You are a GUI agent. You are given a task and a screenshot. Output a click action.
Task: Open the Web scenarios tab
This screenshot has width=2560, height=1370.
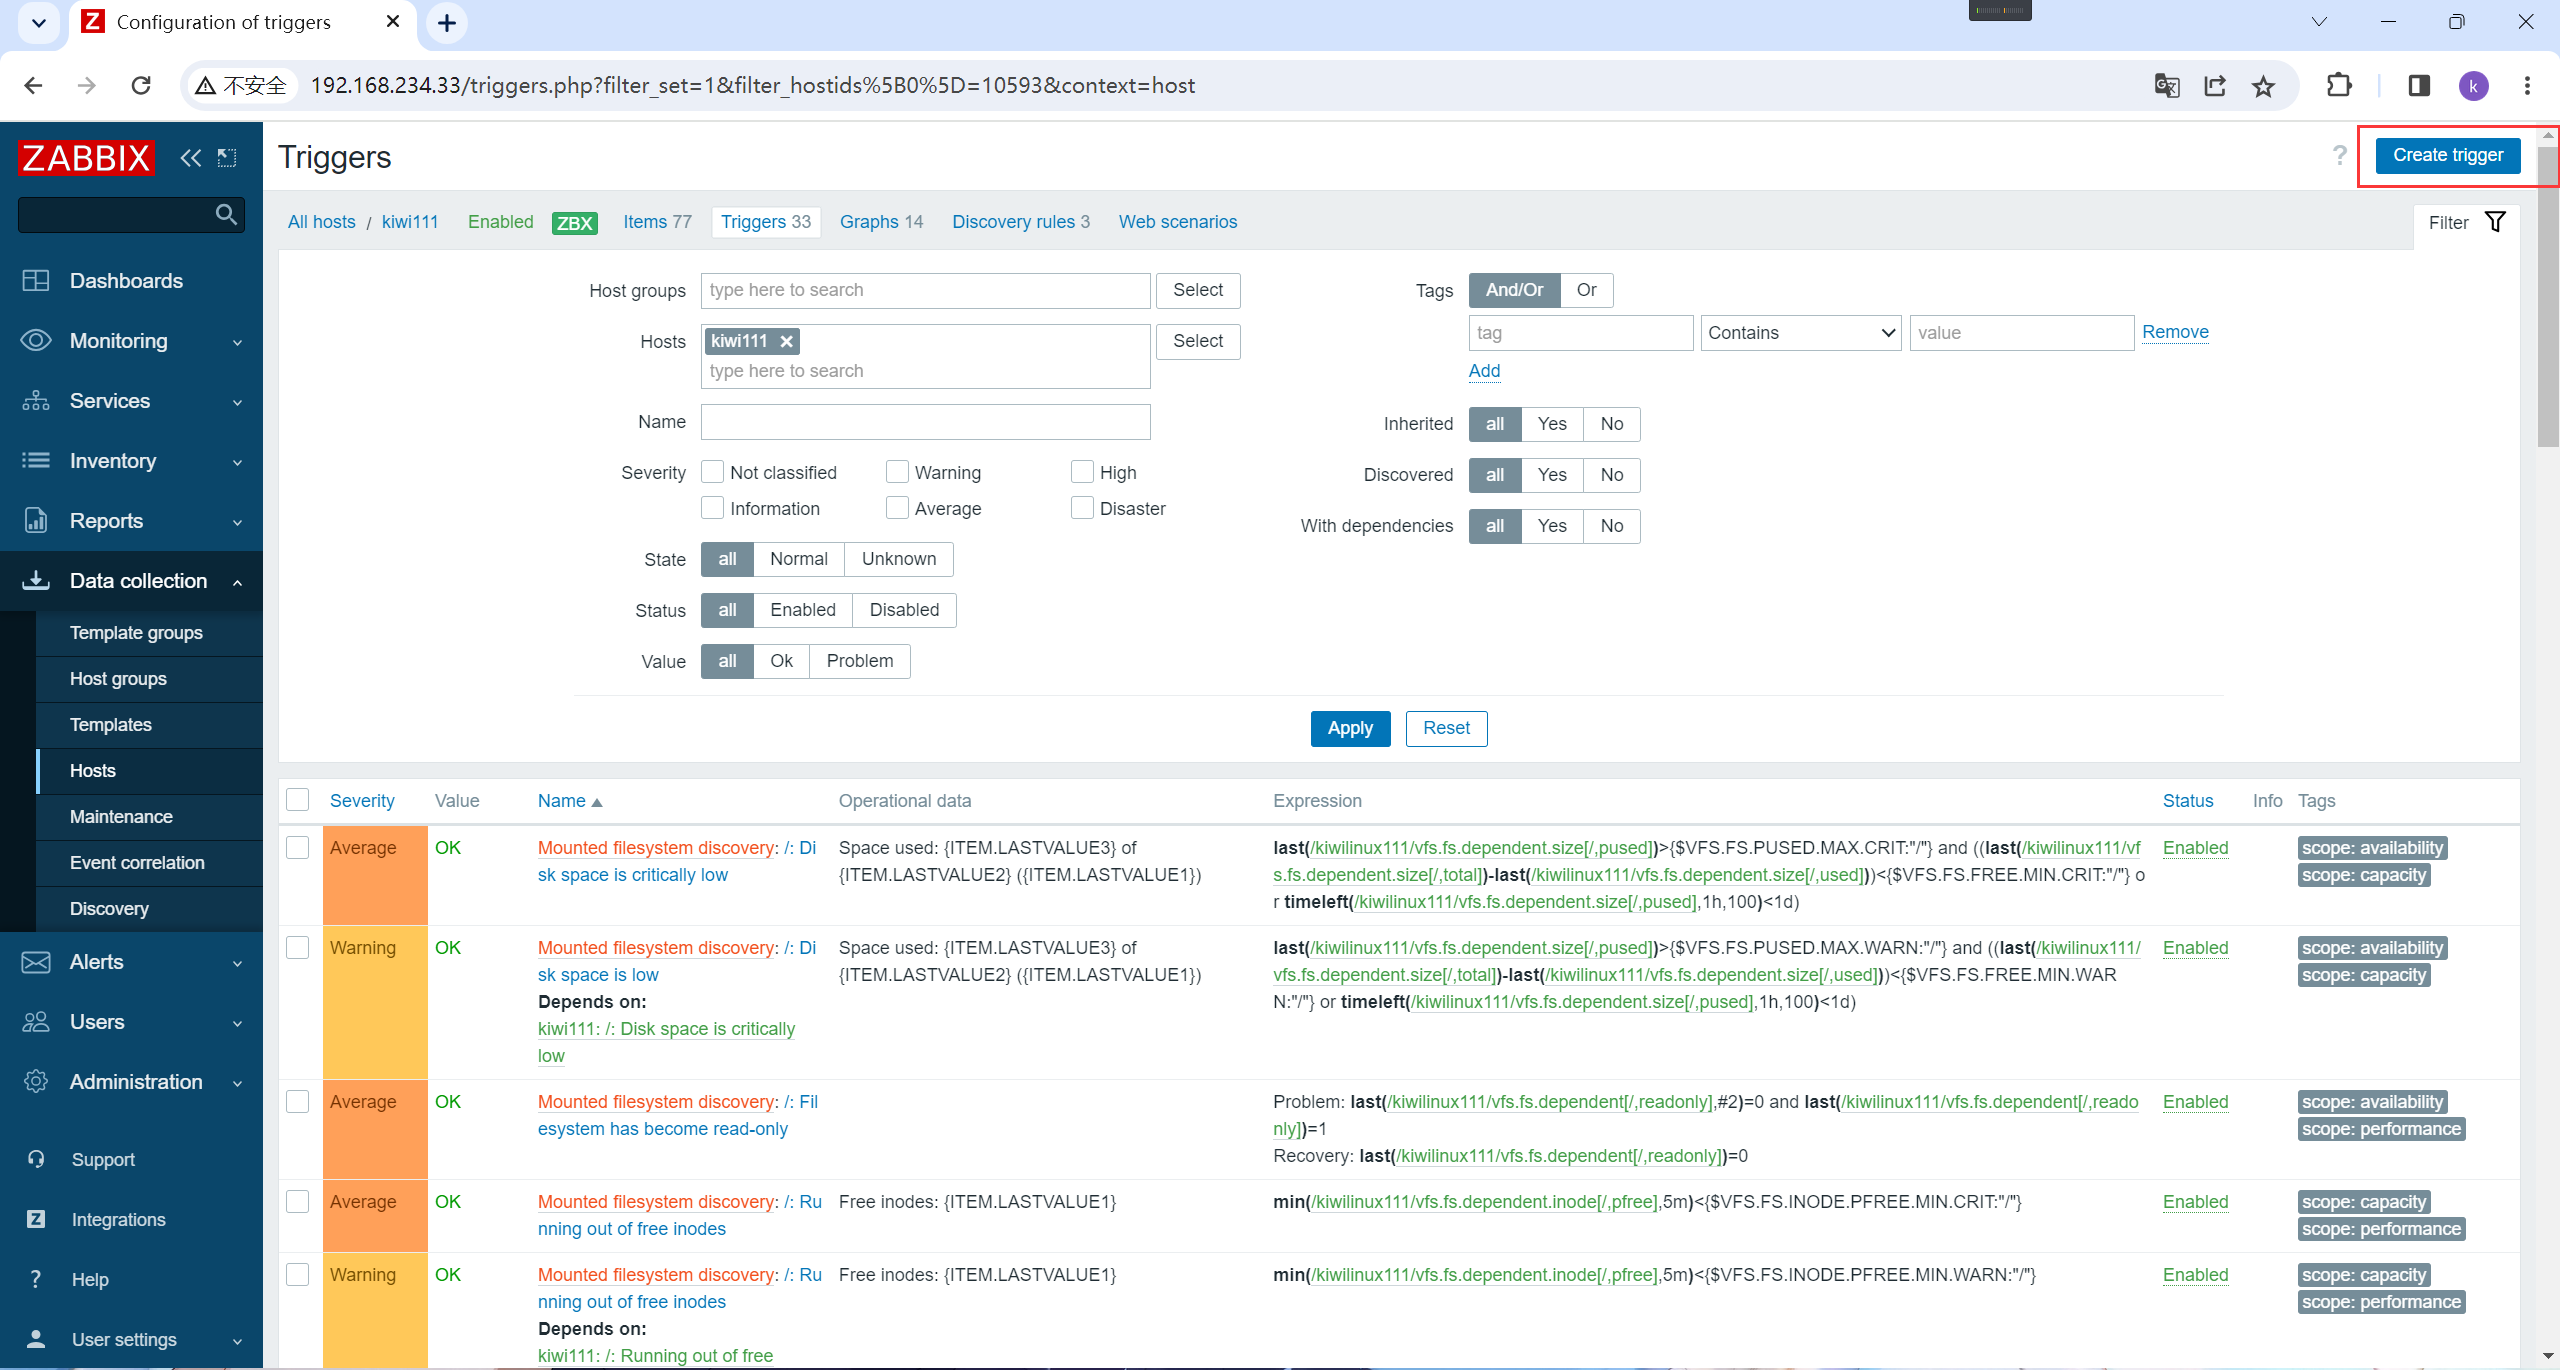(1178, 222)
